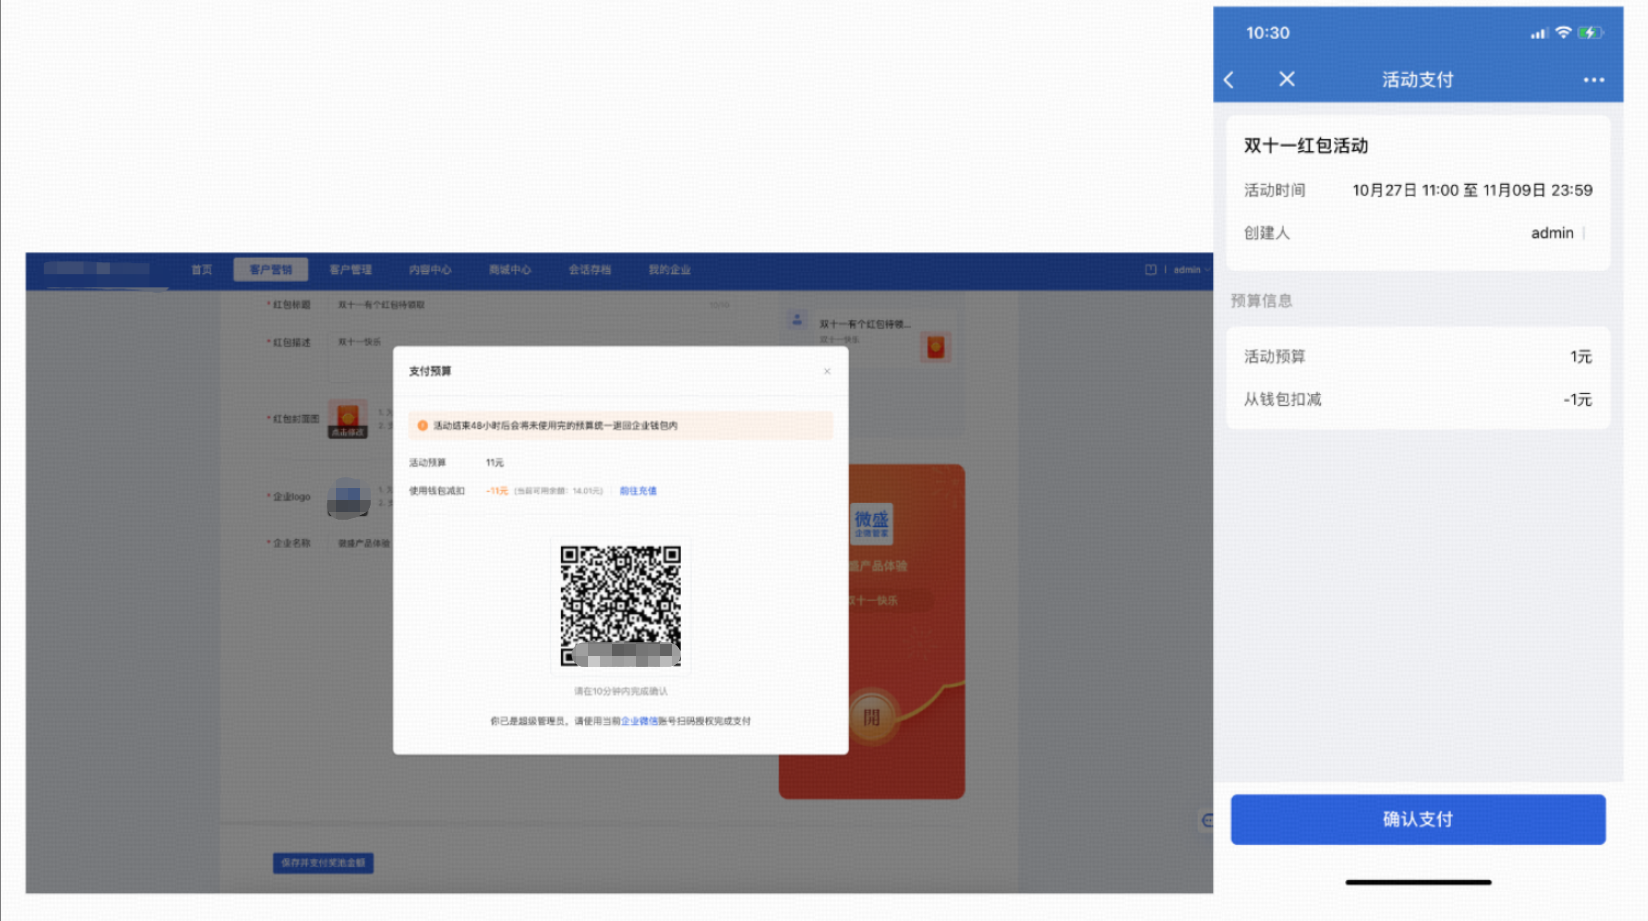1648x921 pixels.
Task: Tap the 活动时间 date range text
Action: (1472, 190)
